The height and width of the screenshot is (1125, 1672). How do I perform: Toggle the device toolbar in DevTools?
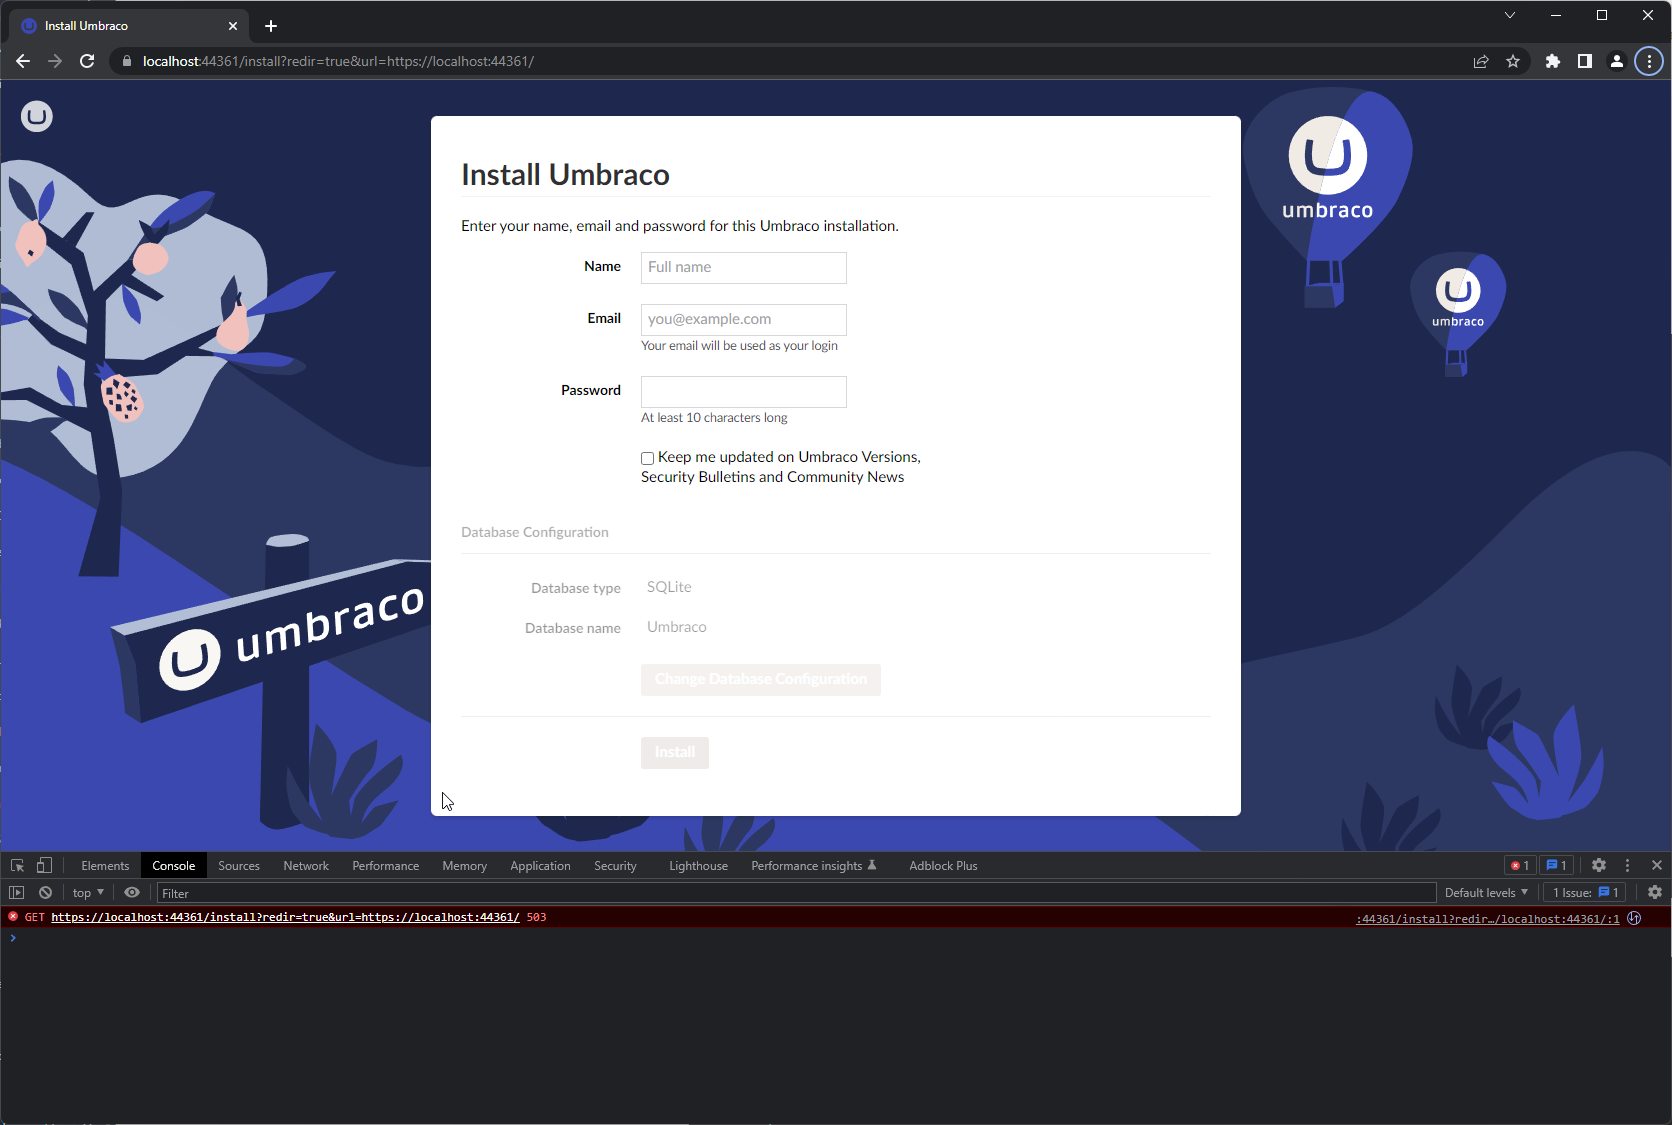click(x=44, y=866)
